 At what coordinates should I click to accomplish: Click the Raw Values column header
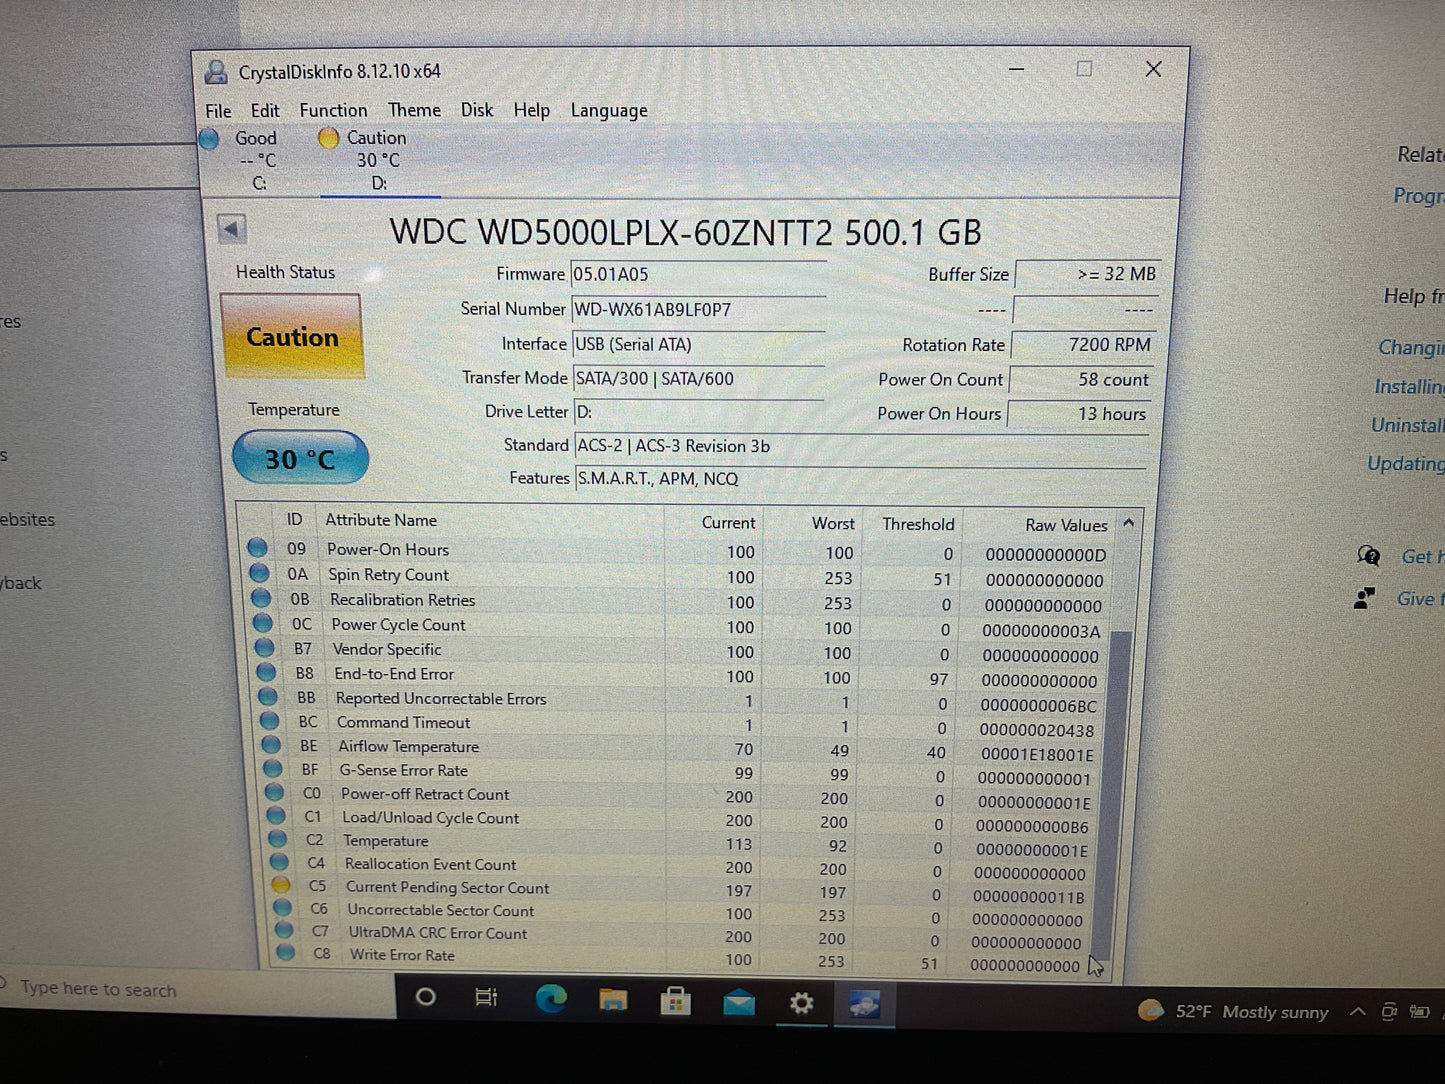tap(1066, 525)
